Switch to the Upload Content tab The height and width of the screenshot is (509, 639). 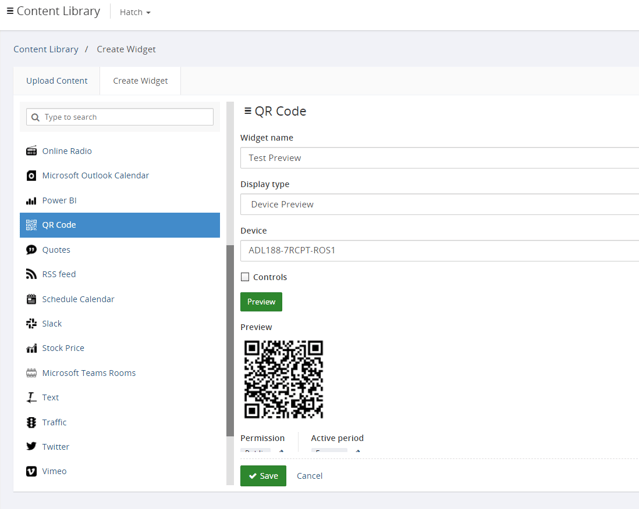click(57, 81)
